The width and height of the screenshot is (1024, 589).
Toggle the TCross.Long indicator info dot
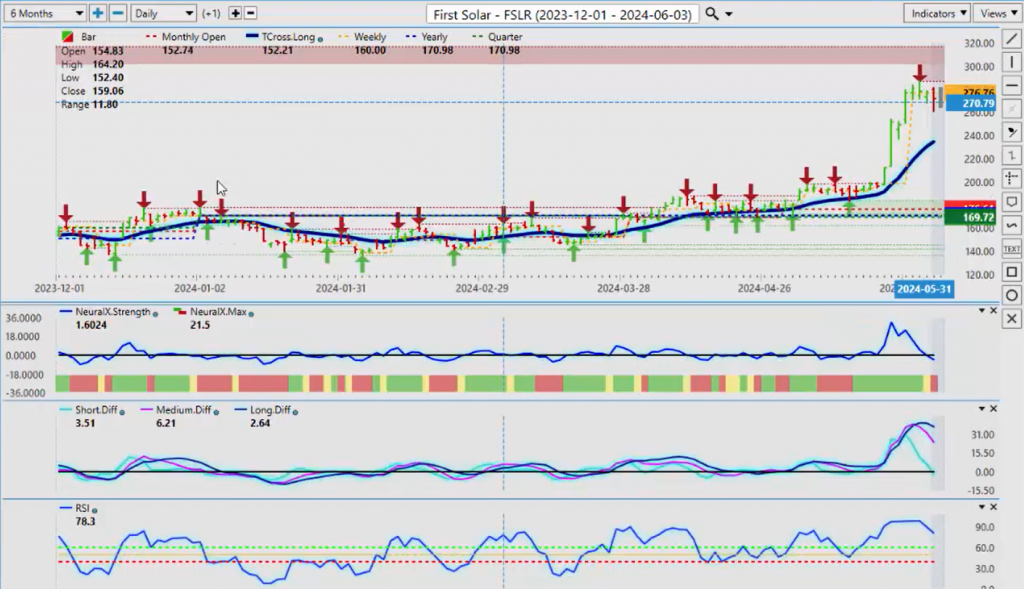[x=320, y=38]
